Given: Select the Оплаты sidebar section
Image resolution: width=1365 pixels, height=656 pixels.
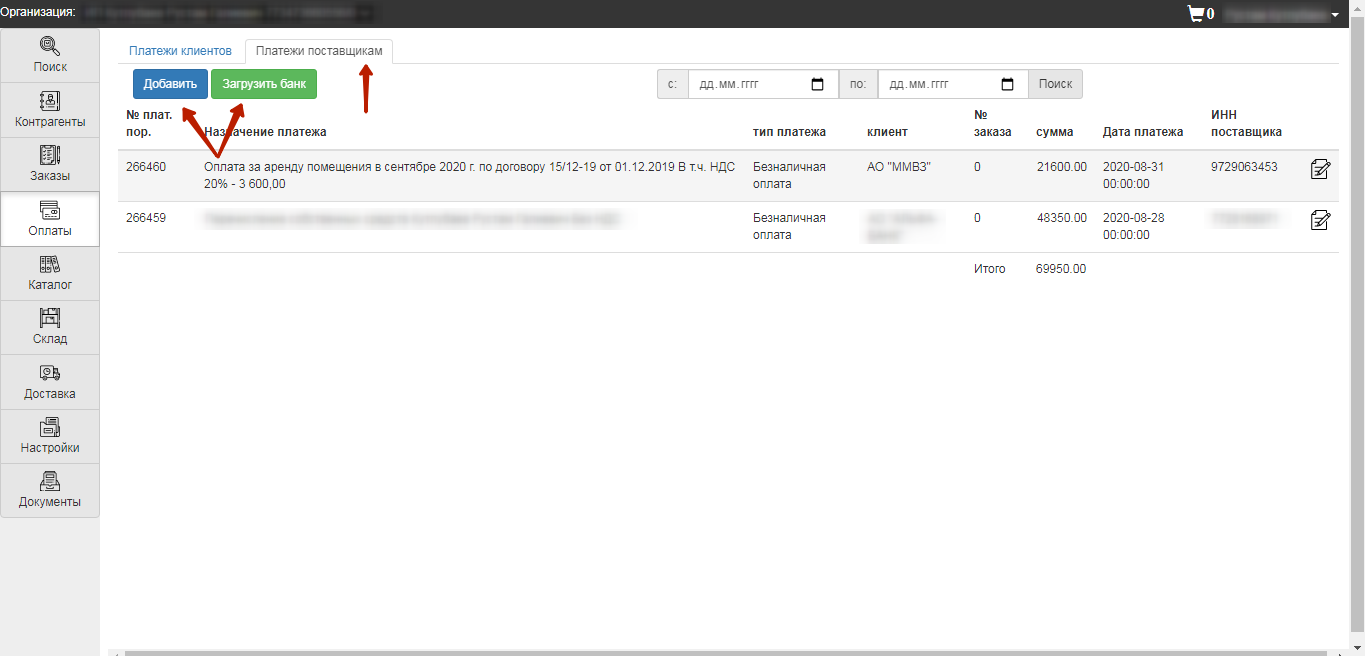Looking at the screenshot, I should click(x=50, y=219).
